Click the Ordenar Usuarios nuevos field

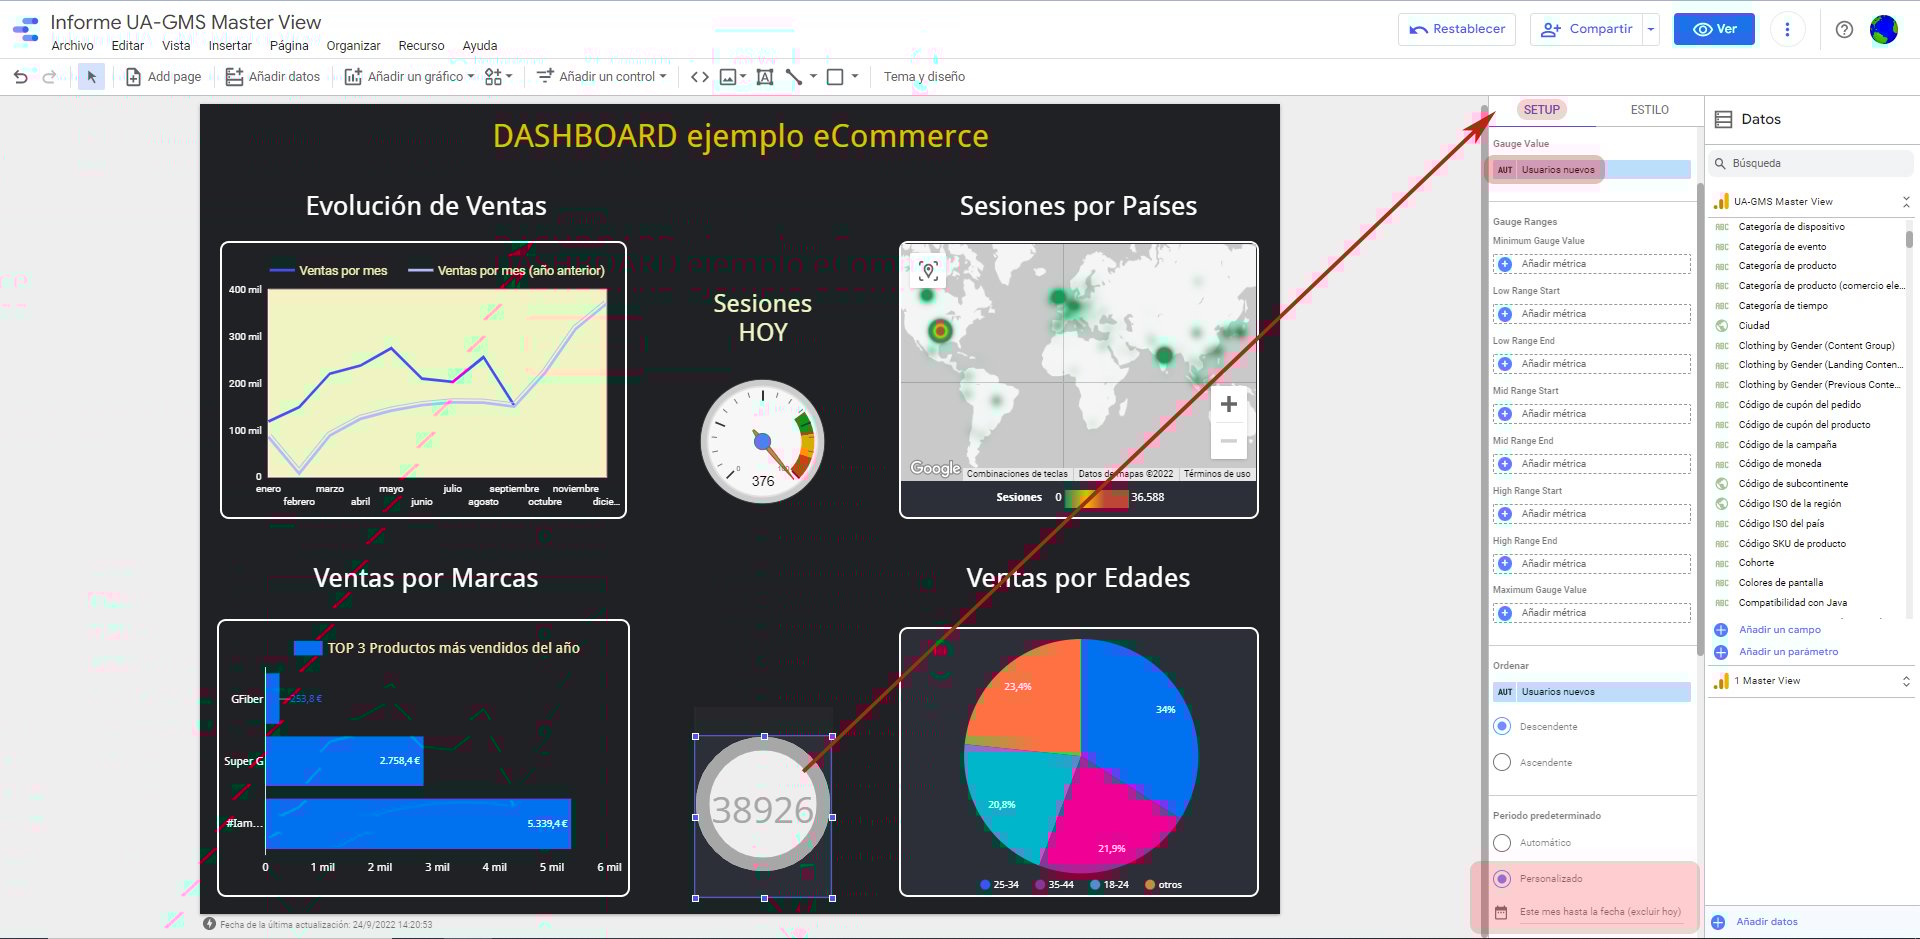(1592, 692)
